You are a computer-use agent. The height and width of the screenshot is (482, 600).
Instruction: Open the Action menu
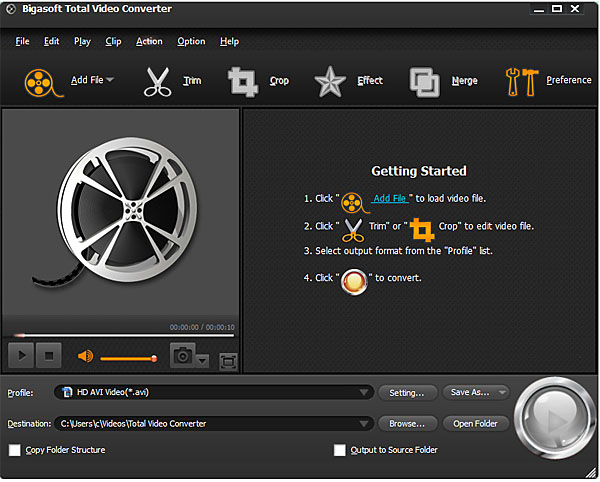pyautogui.click(x=149, y=41)
